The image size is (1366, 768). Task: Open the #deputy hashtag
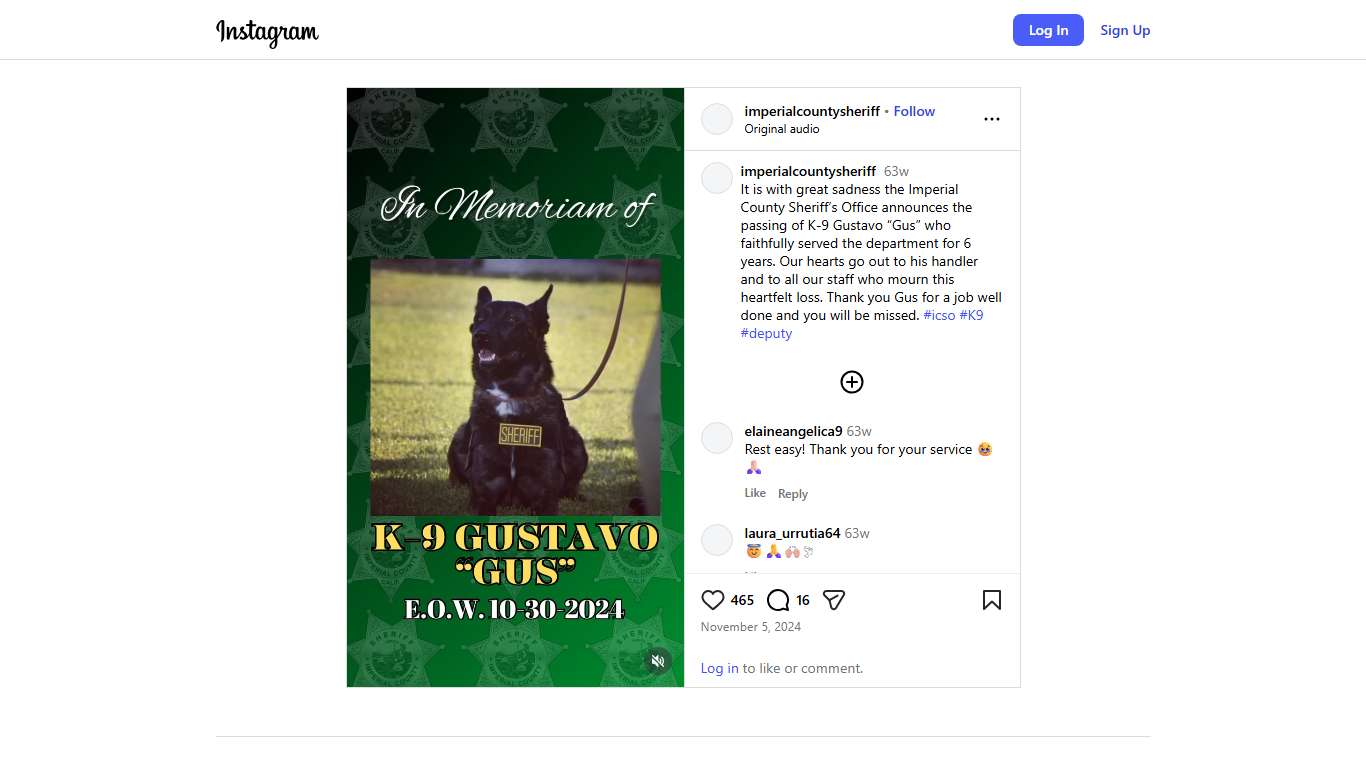(x=766, y=333)
